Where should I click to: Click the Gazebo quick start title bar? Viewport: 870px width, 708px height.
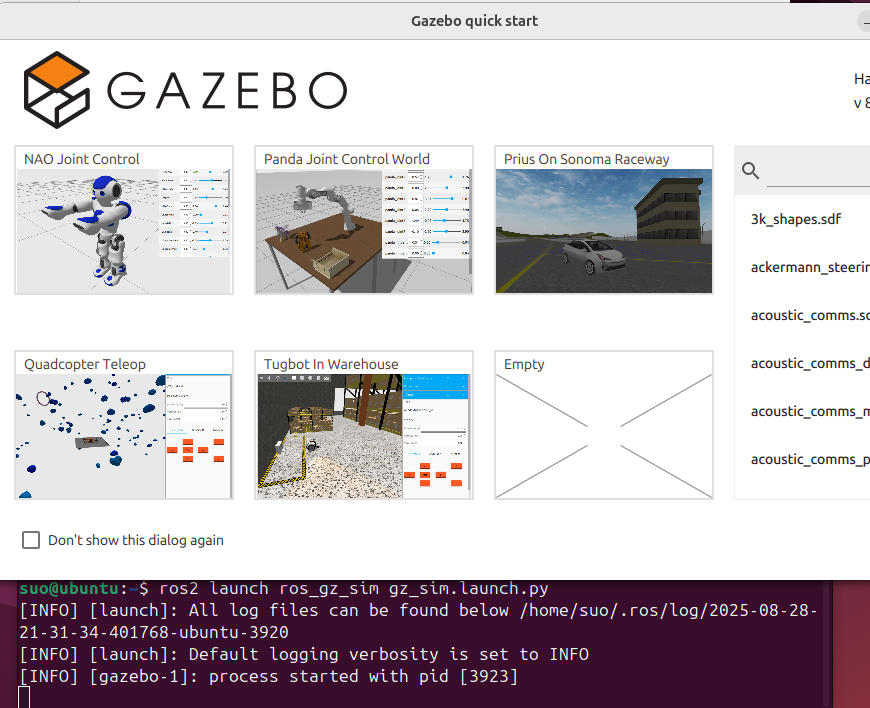474,21
